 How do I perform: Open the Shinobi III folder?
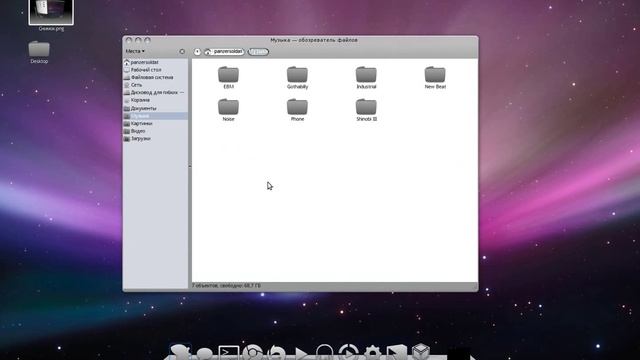coord(366,110)
